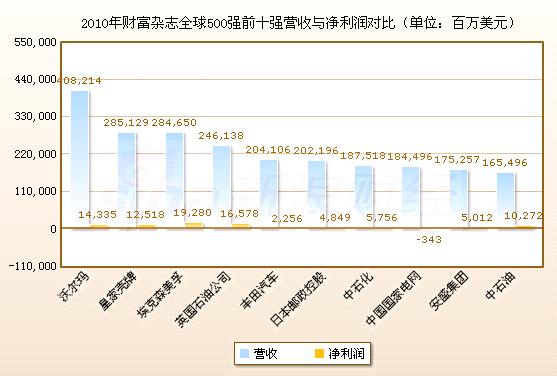Screen dimensions: 557x376
Task: Click the -343 net profit label
Action: coord(429,240)
